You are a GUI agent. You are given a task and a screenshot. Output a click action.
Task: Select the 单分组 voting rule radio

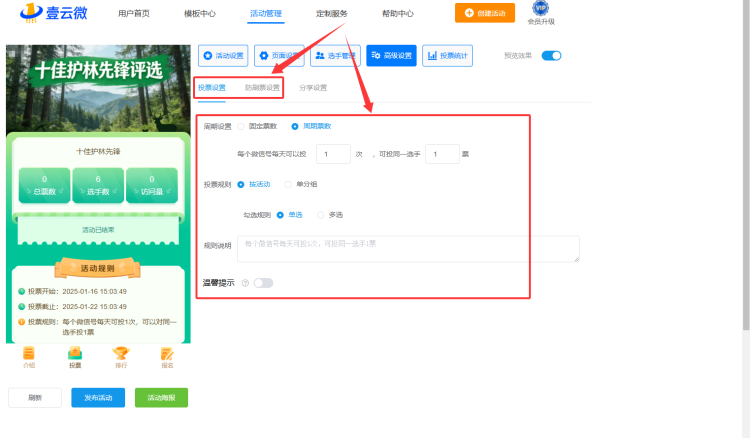pos(288,184)
